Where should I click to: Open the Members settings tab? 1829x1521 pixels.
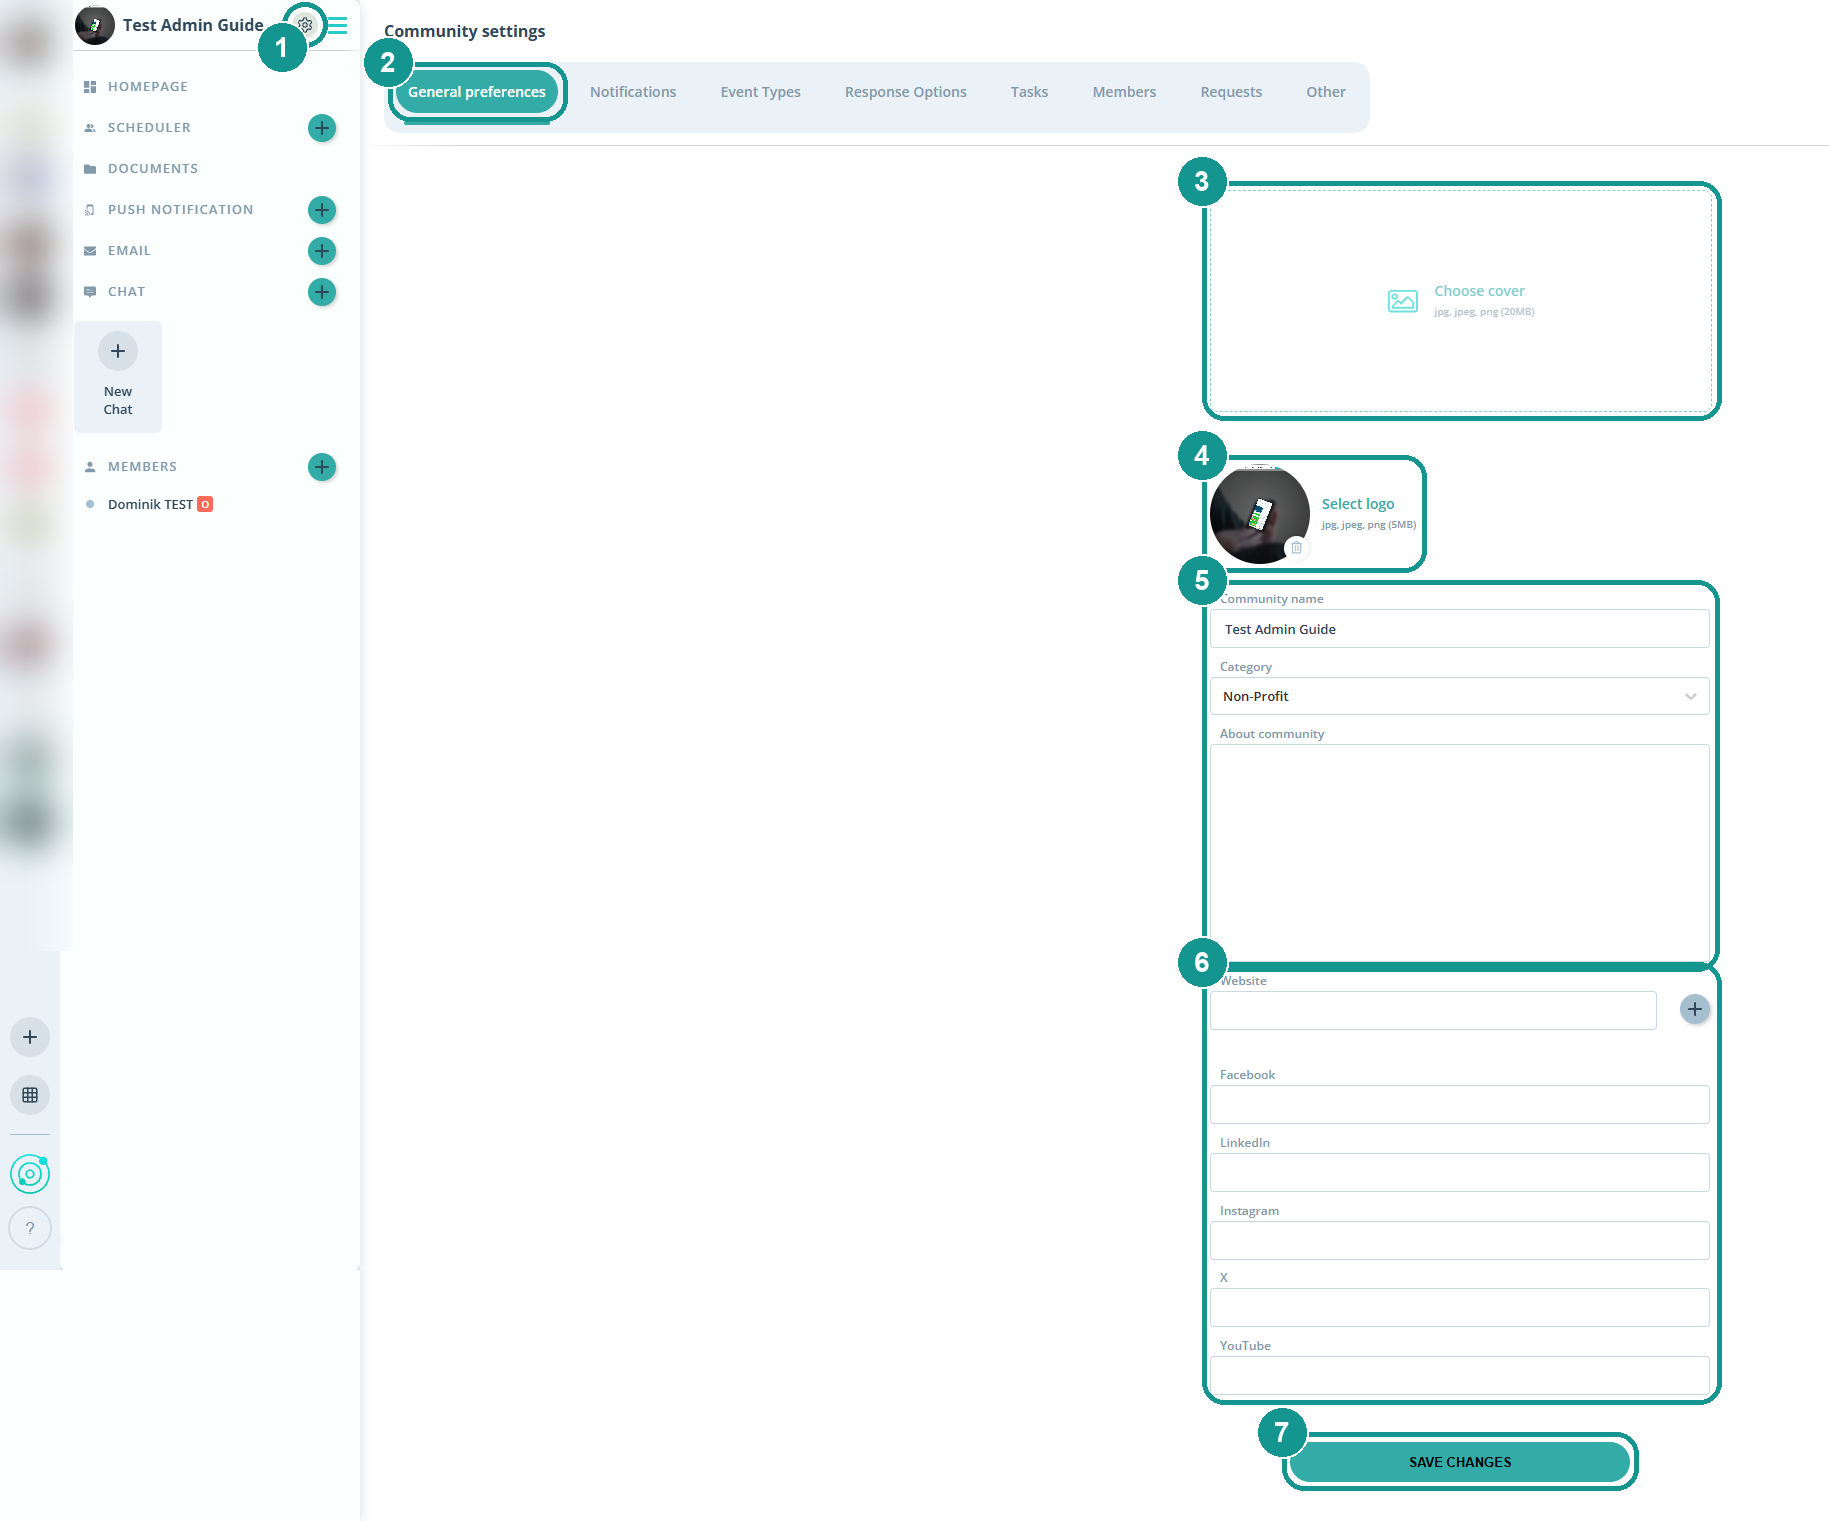[1124, 92]
